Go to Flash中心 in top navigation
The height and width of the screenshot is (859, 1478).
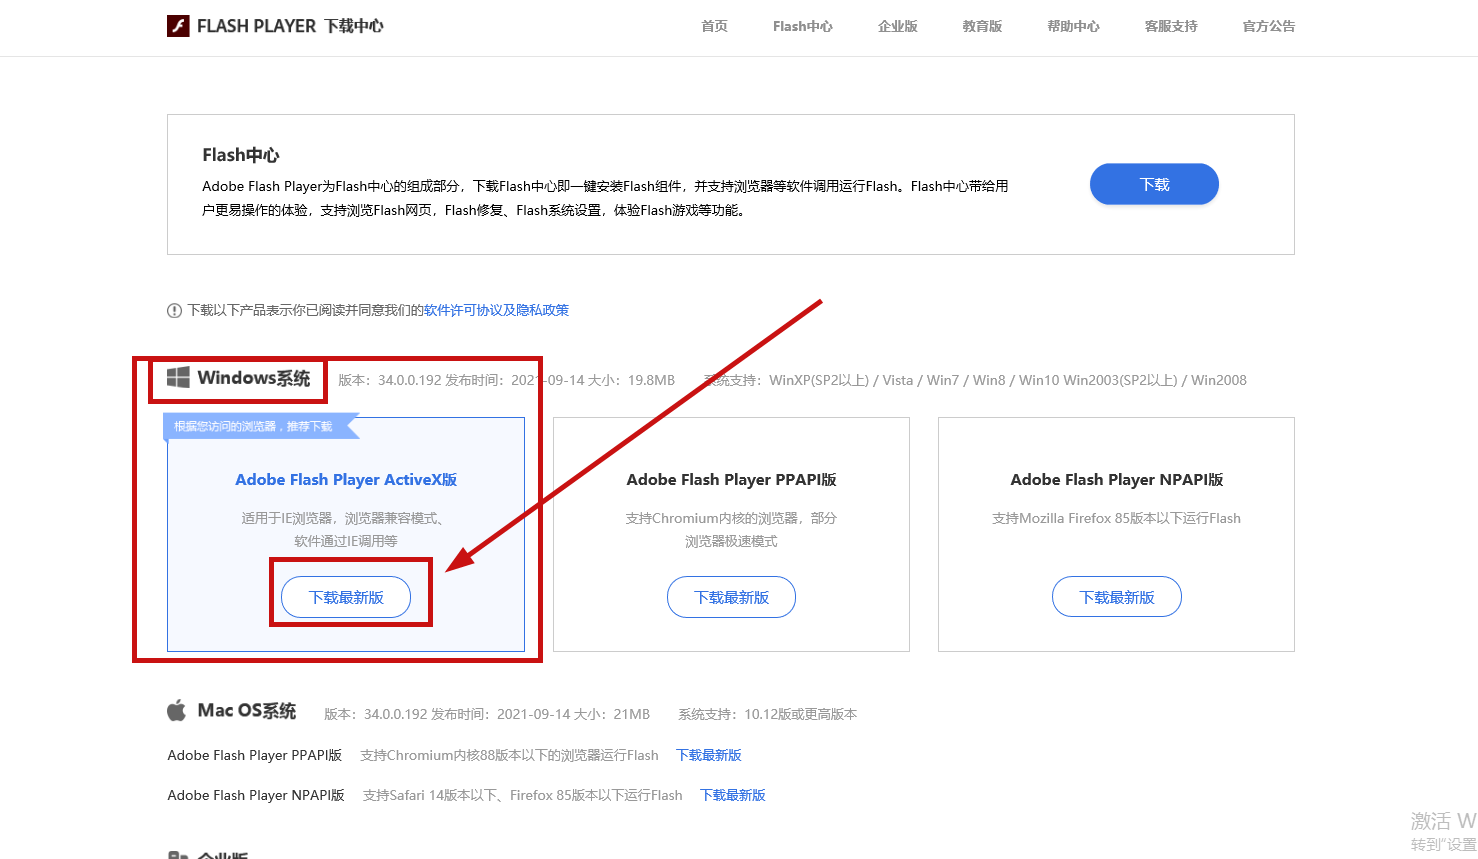(802, 26)
